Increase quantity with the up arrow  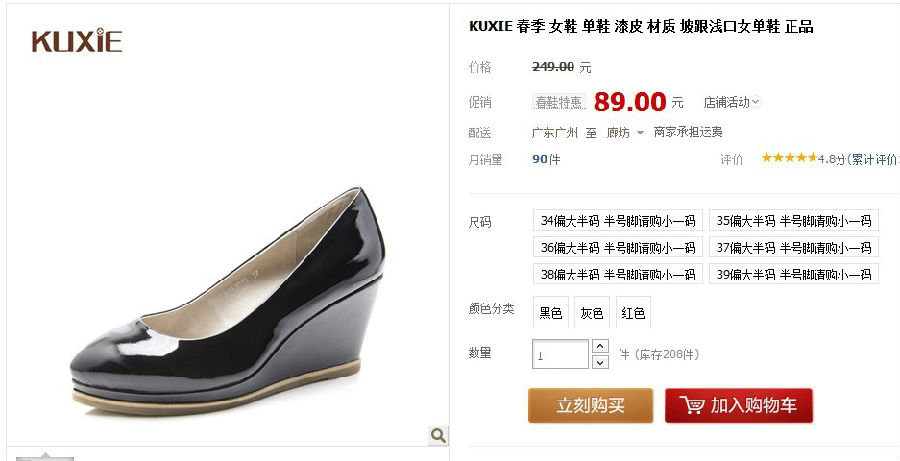[x=600, y=346]
